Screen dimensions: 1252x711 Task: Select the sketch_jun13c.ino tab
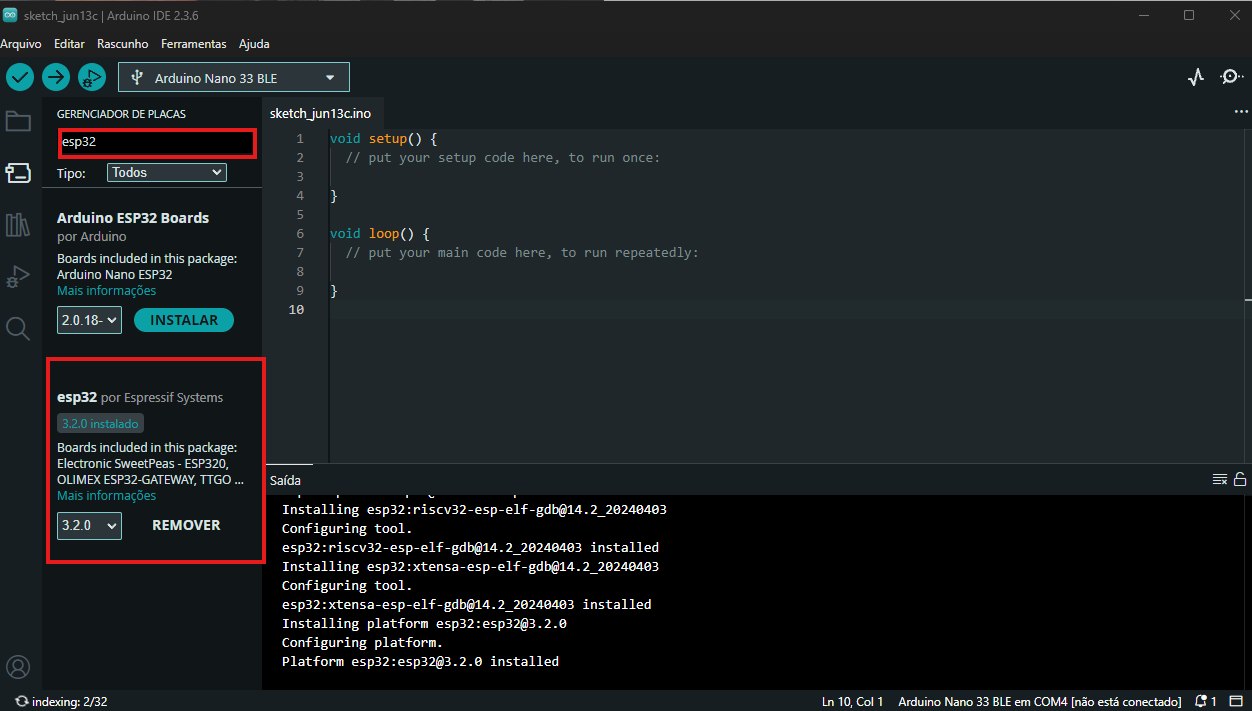pyautogui.click(x=320, y=114)
